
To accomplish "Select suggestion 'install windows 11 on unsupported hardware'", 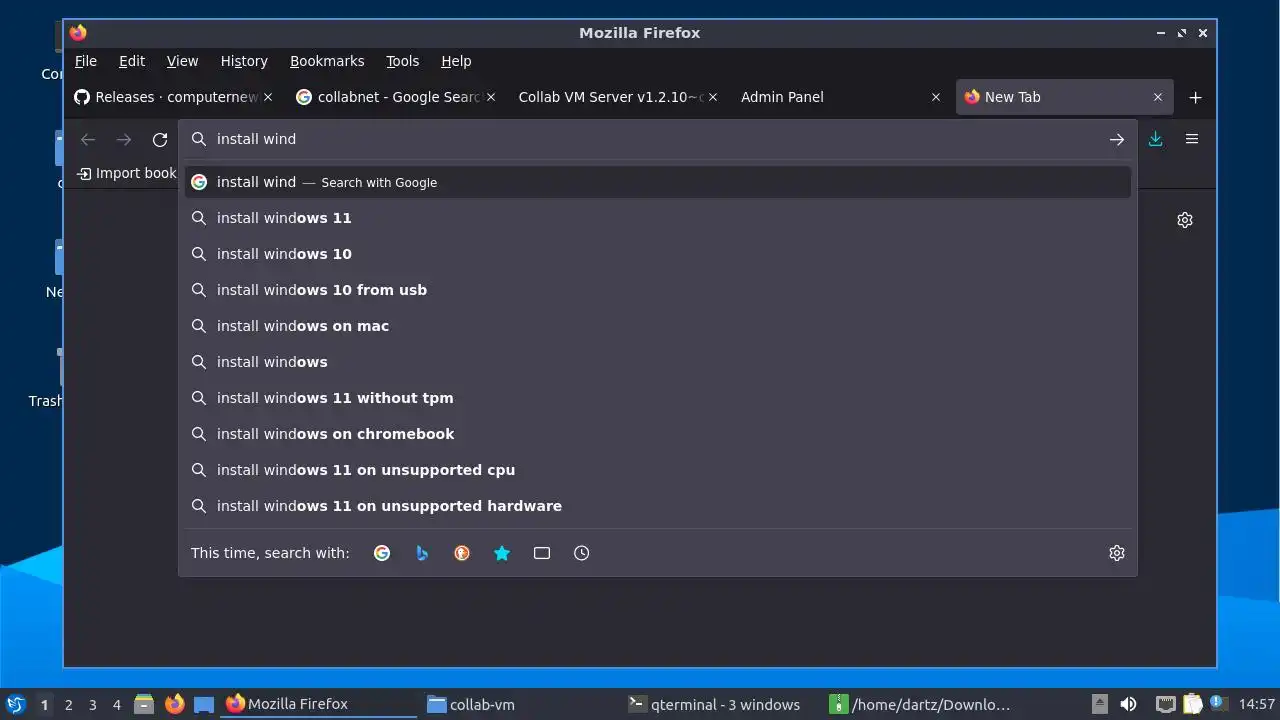I will point(658,506).
